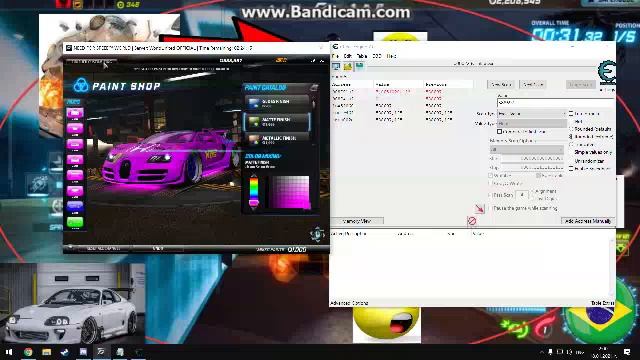Select the blue paint swatch in the left column
640x360 pixels.
75,207
